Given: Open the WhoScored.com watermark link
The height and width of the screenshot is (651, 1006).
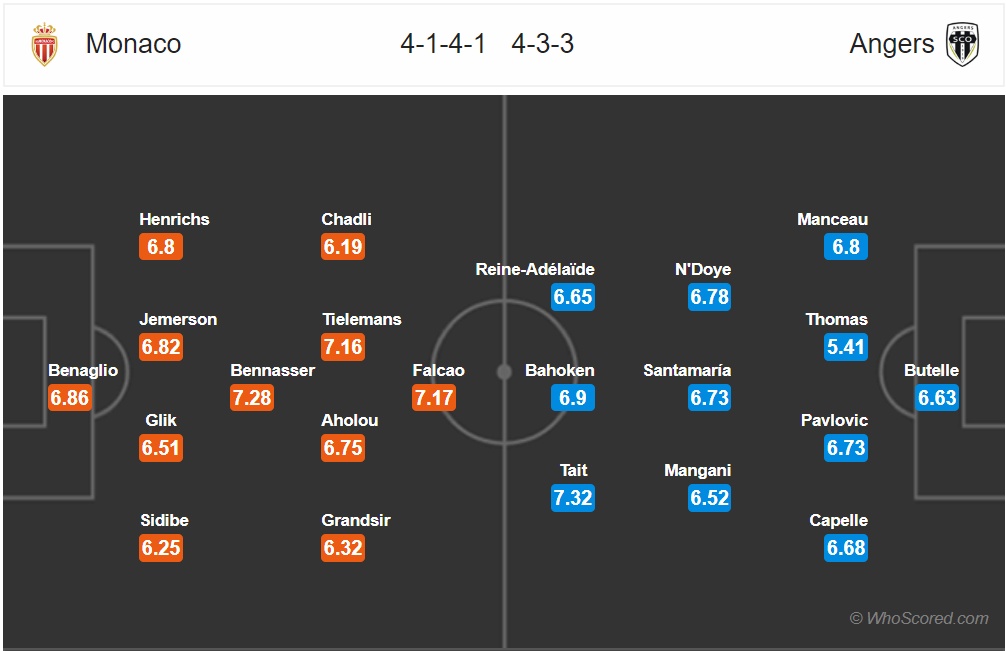Looking at the screenshot, I should (x=919, y=618).
